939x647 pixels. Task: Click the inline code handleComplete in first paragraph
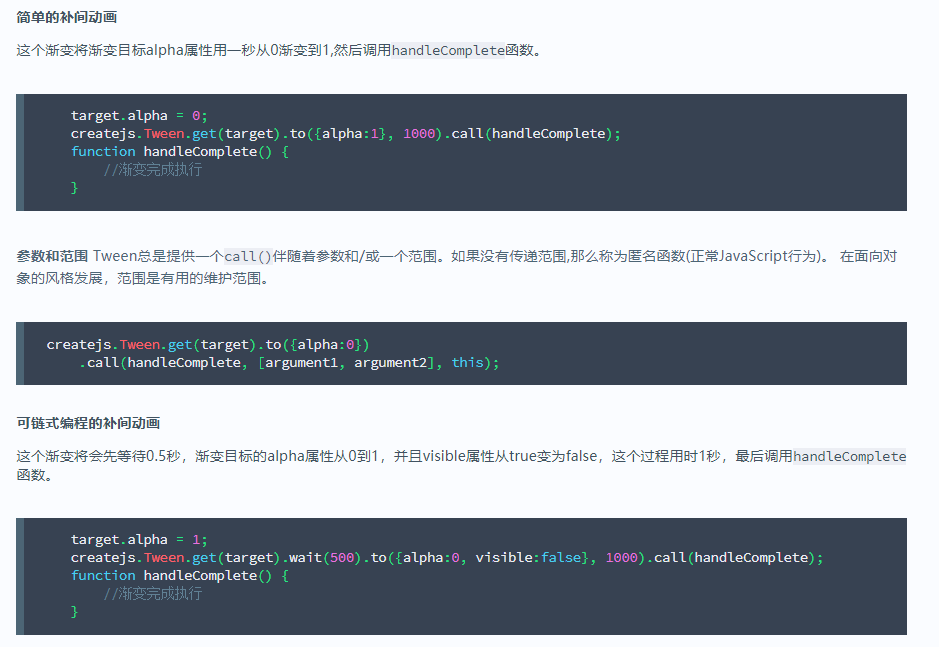(448, 50)
